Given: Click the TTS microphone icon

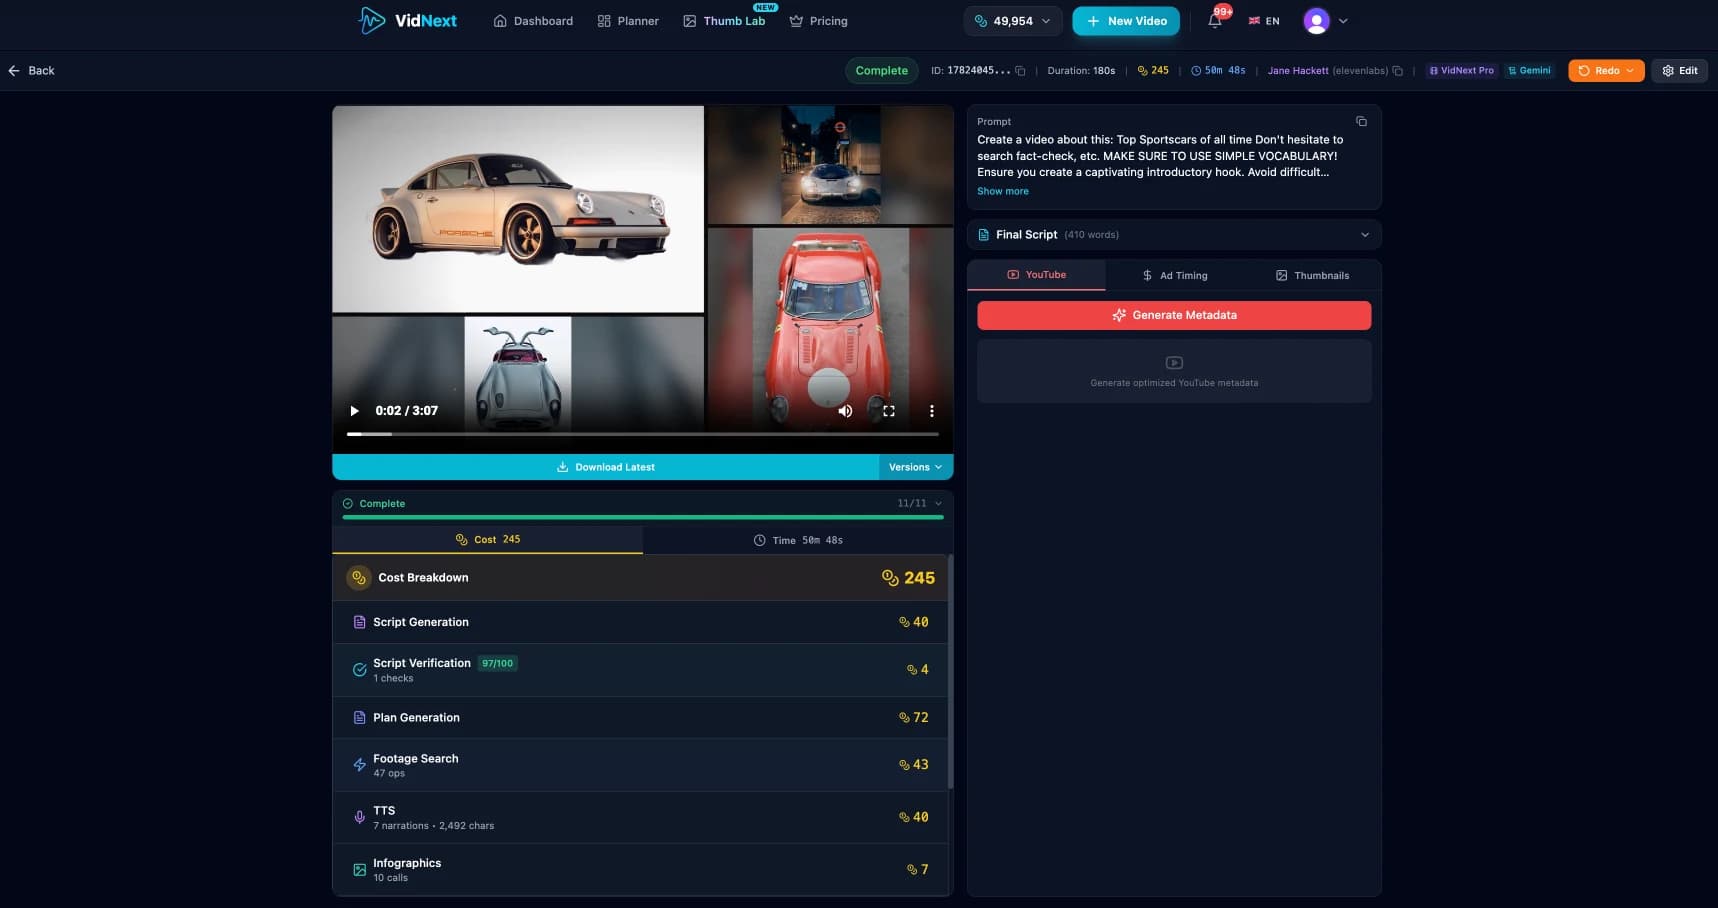Looking at the screenshot, I should click(359, 817).
